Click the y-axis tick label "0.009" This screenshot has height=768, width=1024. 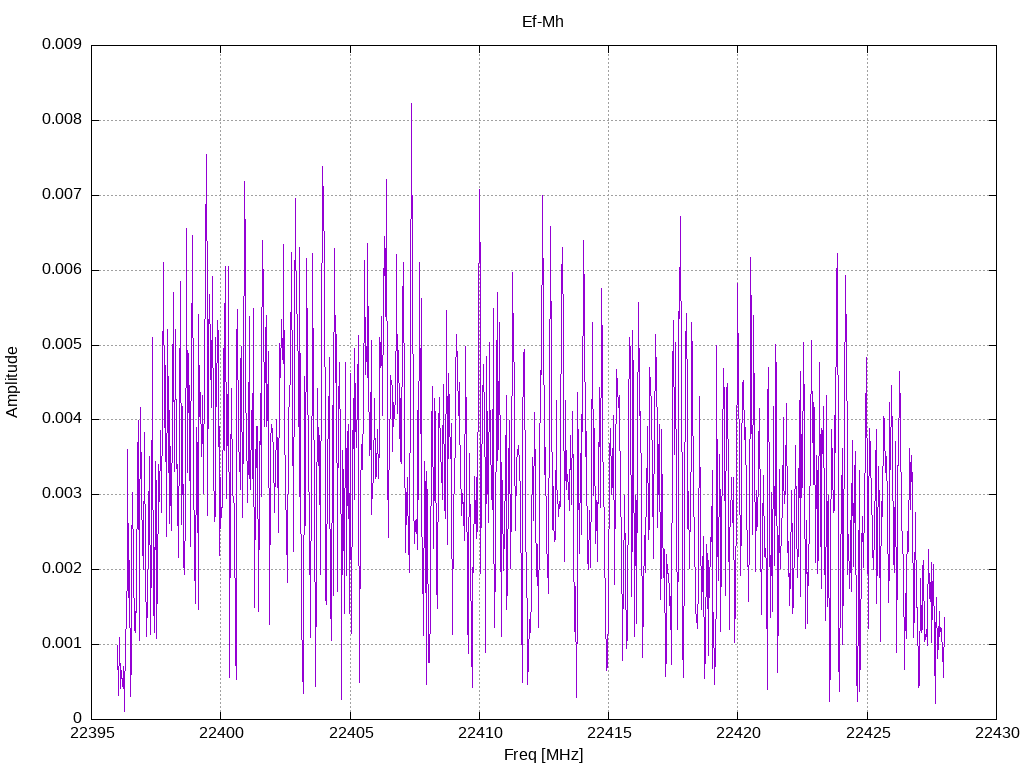62,44
